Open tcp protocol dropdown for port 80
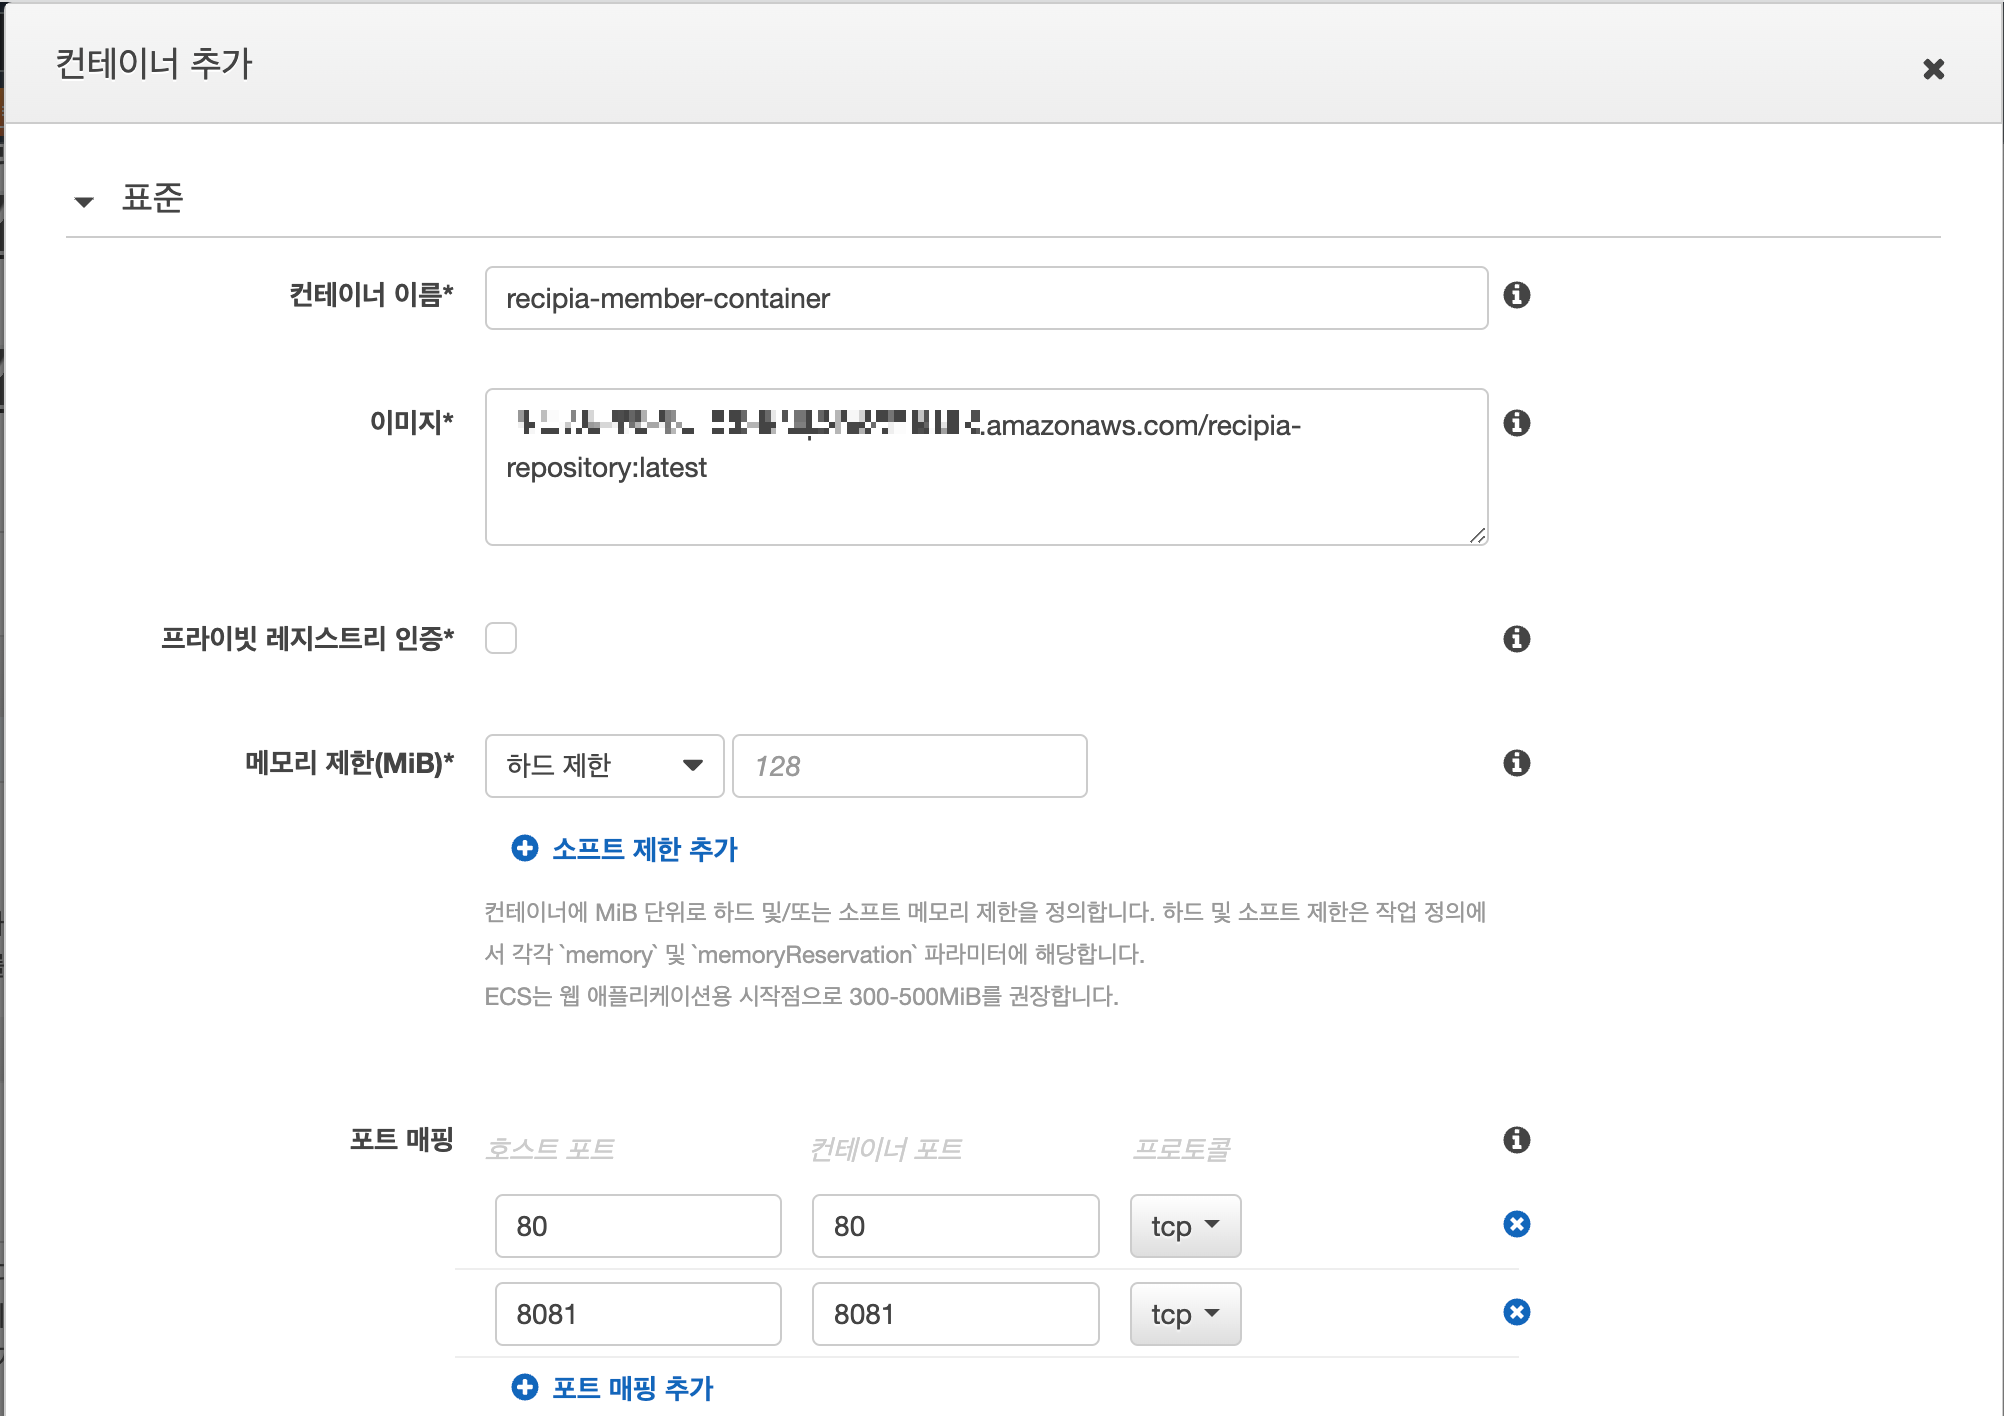The height and width of the screenshot is (1416, 2004). coord(1185,1226)
